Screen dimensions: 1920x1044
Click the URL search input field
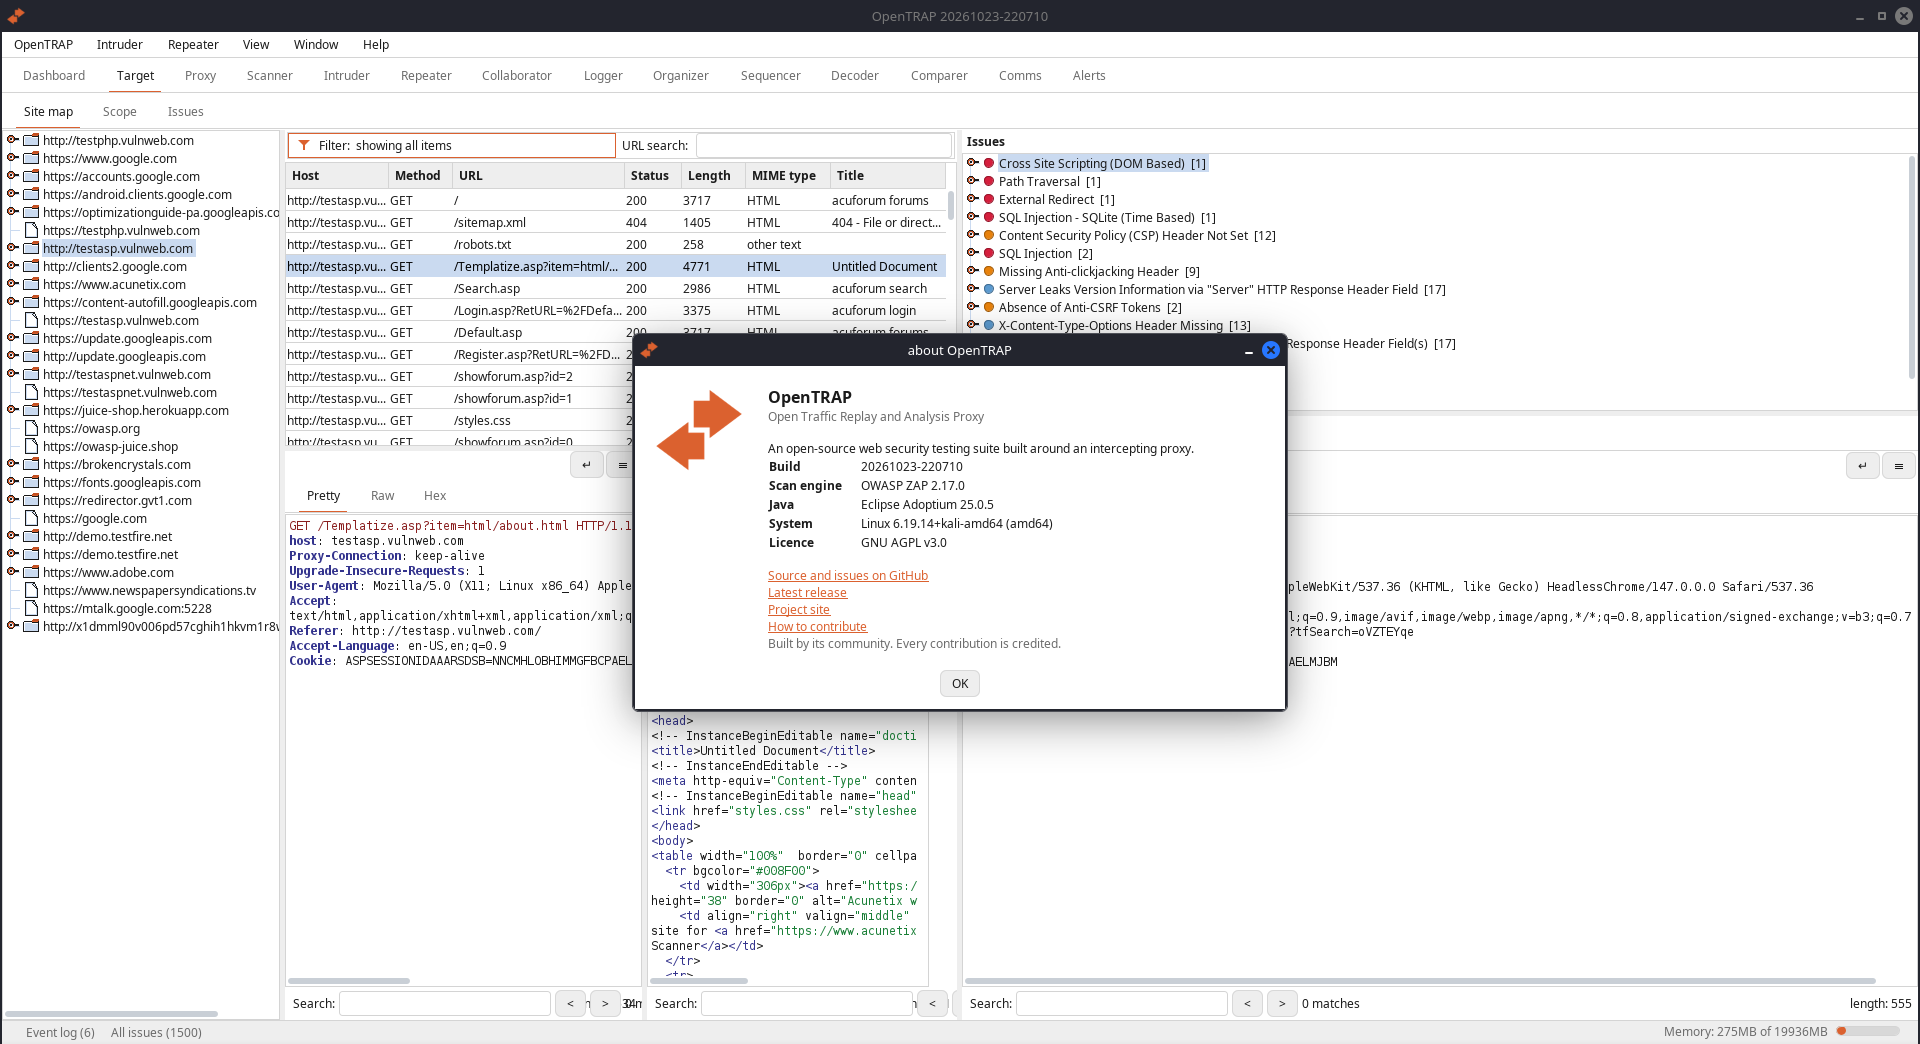823,145
